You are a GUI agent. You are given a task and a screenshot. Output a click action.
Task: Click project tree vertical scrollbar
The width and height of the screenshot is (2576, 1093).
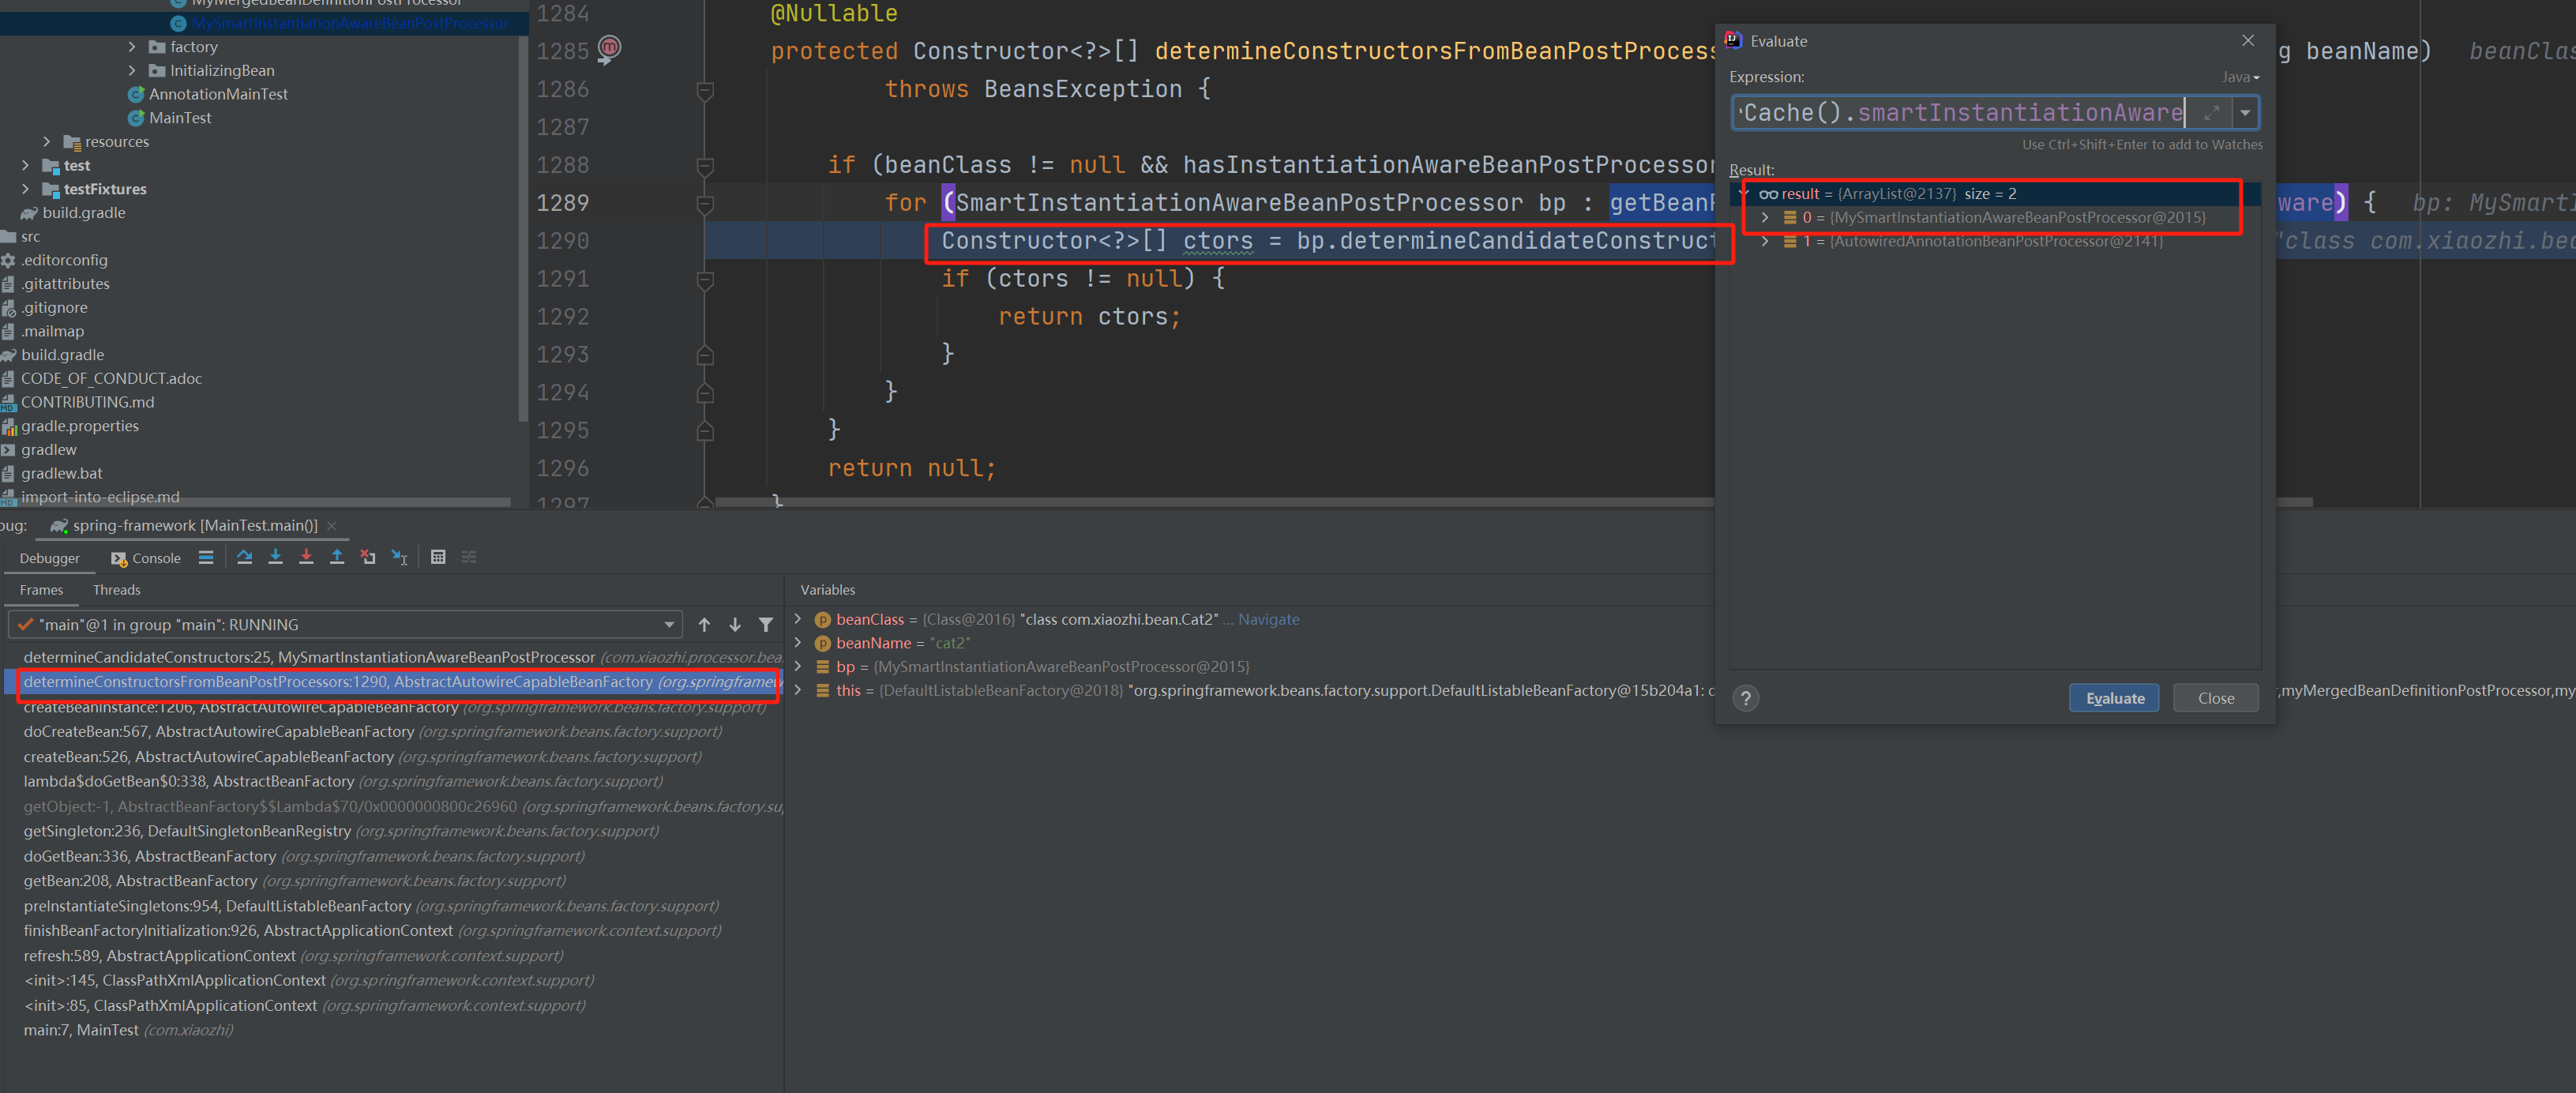522,230
